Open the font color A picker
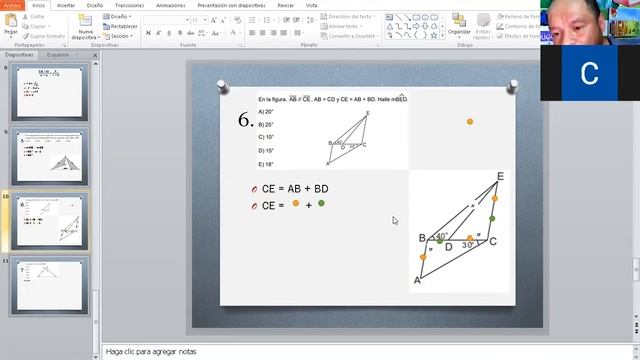Screen dimensions: 640x360 tap(233, 33)
